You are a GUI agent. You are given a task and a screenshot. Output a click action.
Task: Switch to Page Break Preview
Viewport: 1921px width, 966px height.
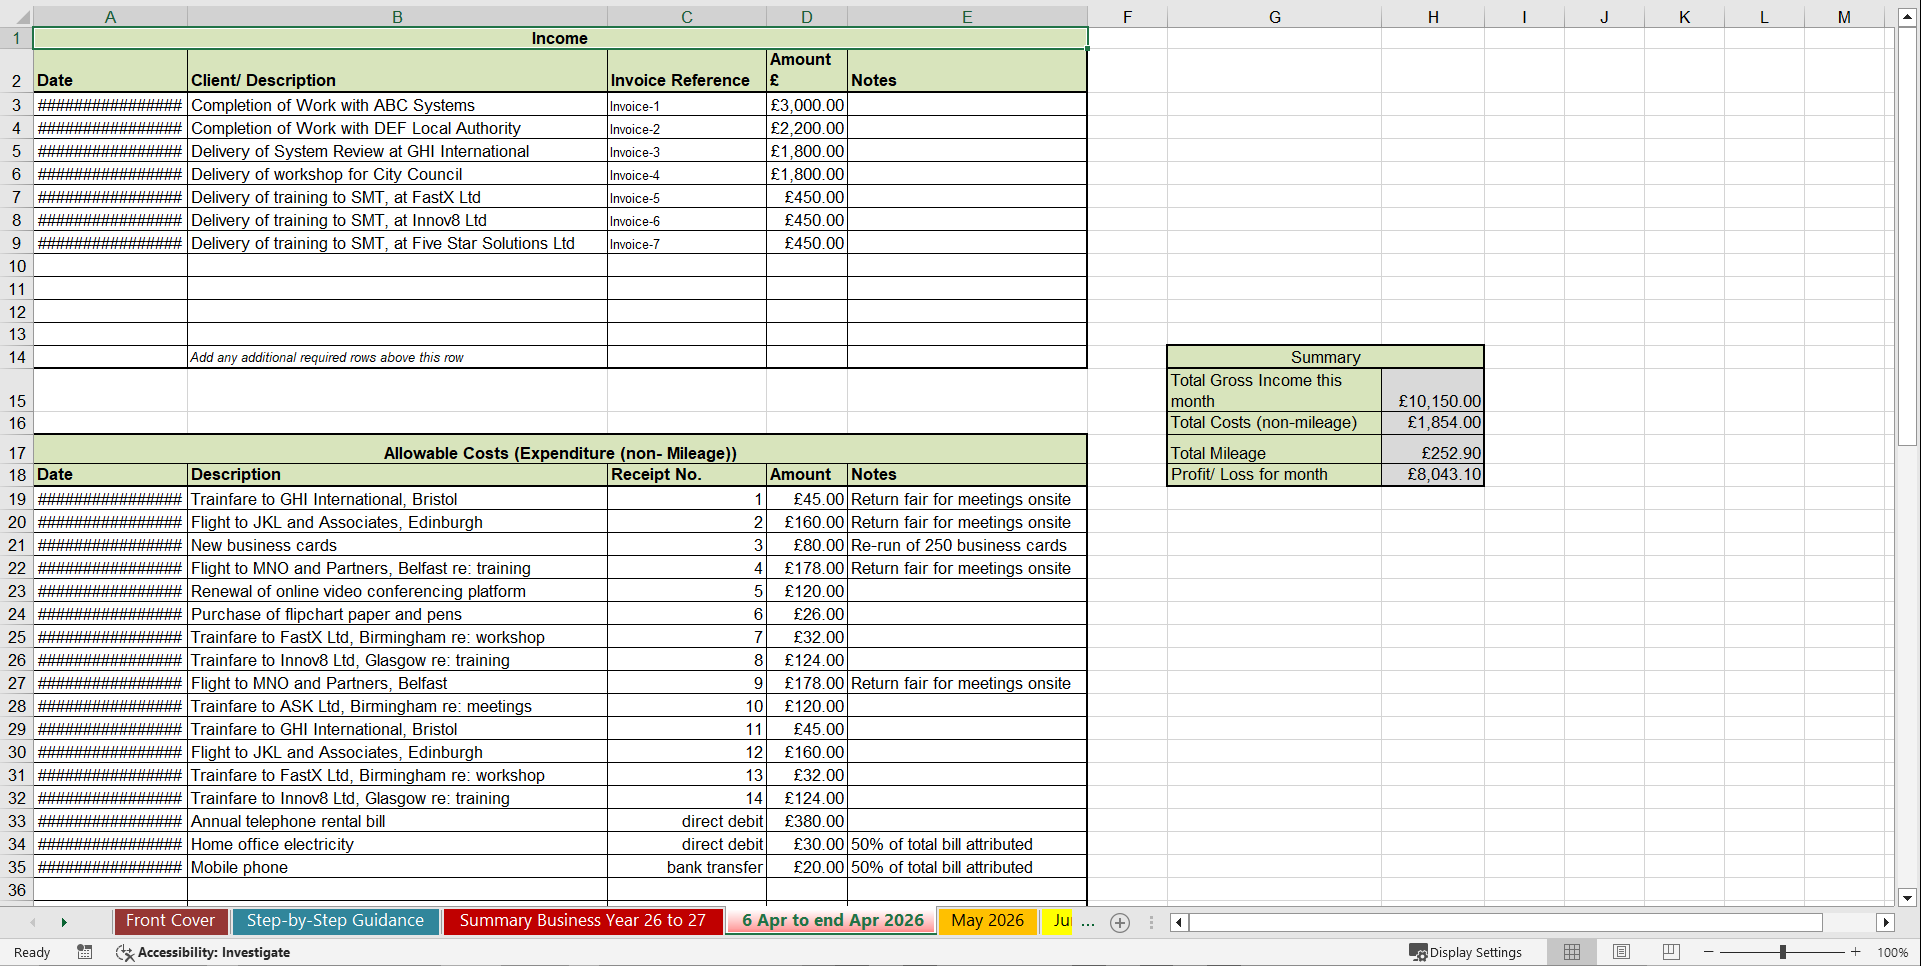point(1670,952)
